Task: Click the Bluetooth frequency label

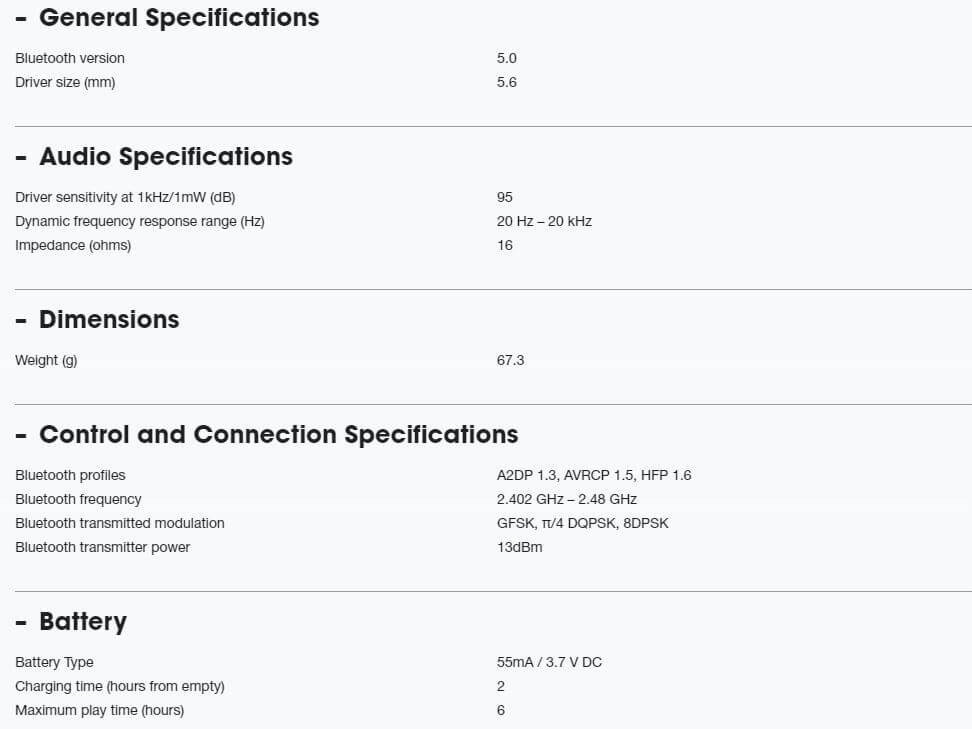Action: coord(78,499)
